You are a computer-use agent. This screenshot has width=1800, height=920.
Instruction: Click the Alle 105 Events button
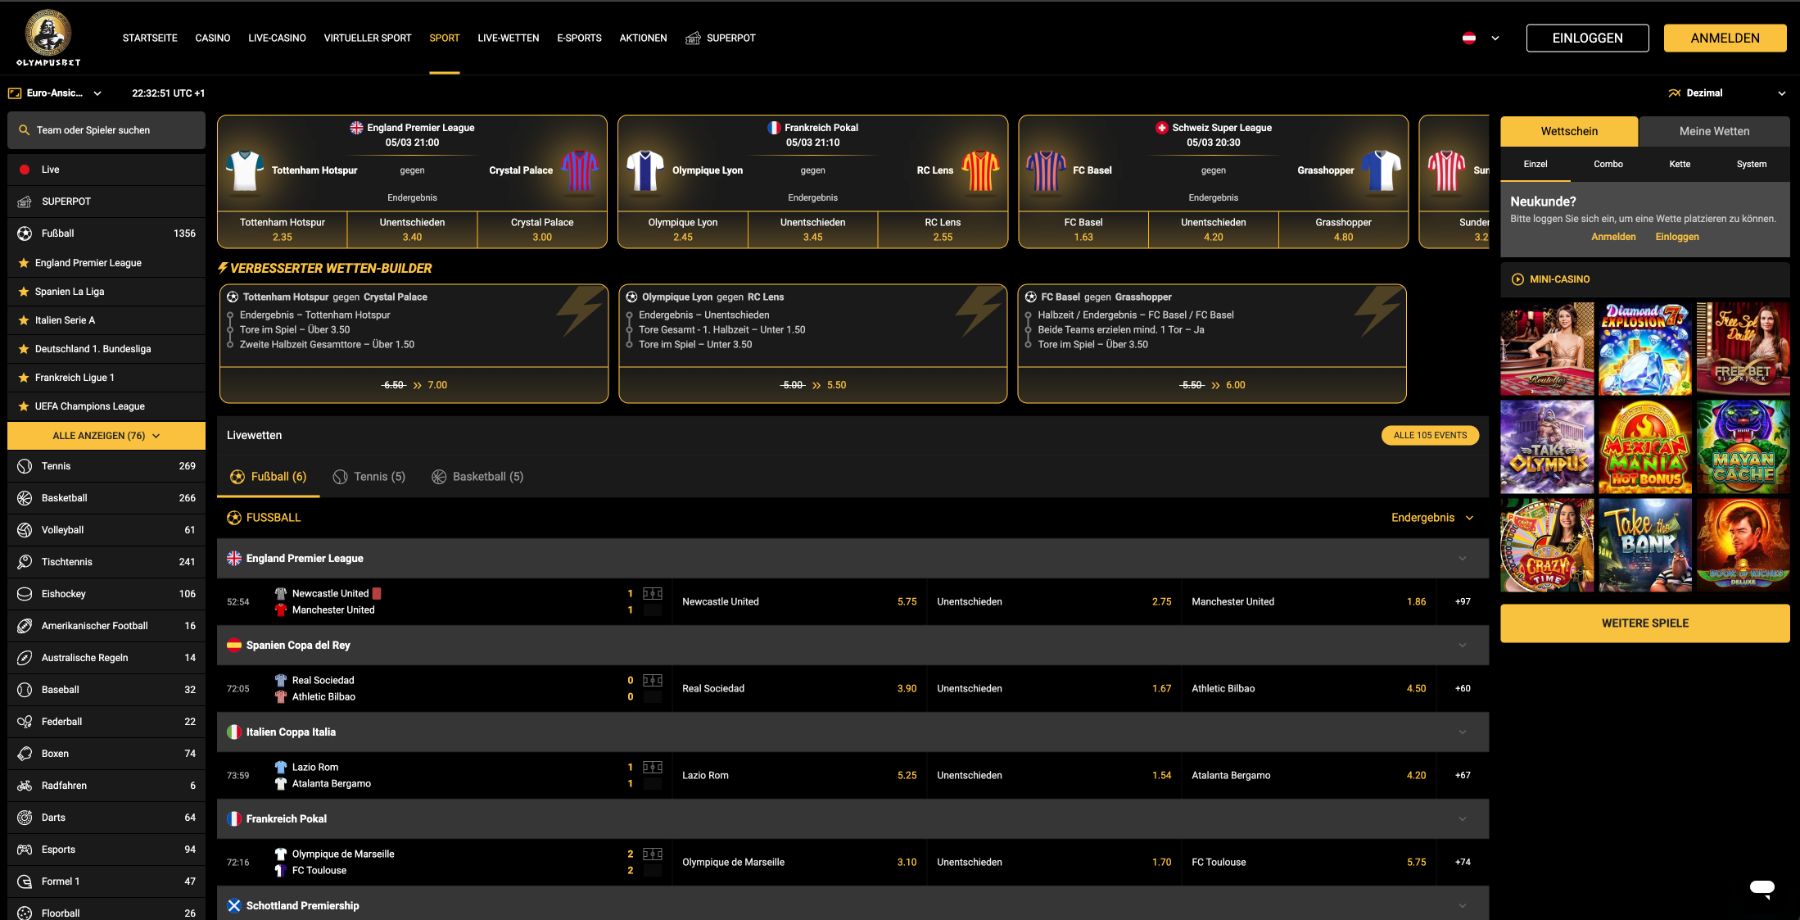click(x=1430, y=436)
